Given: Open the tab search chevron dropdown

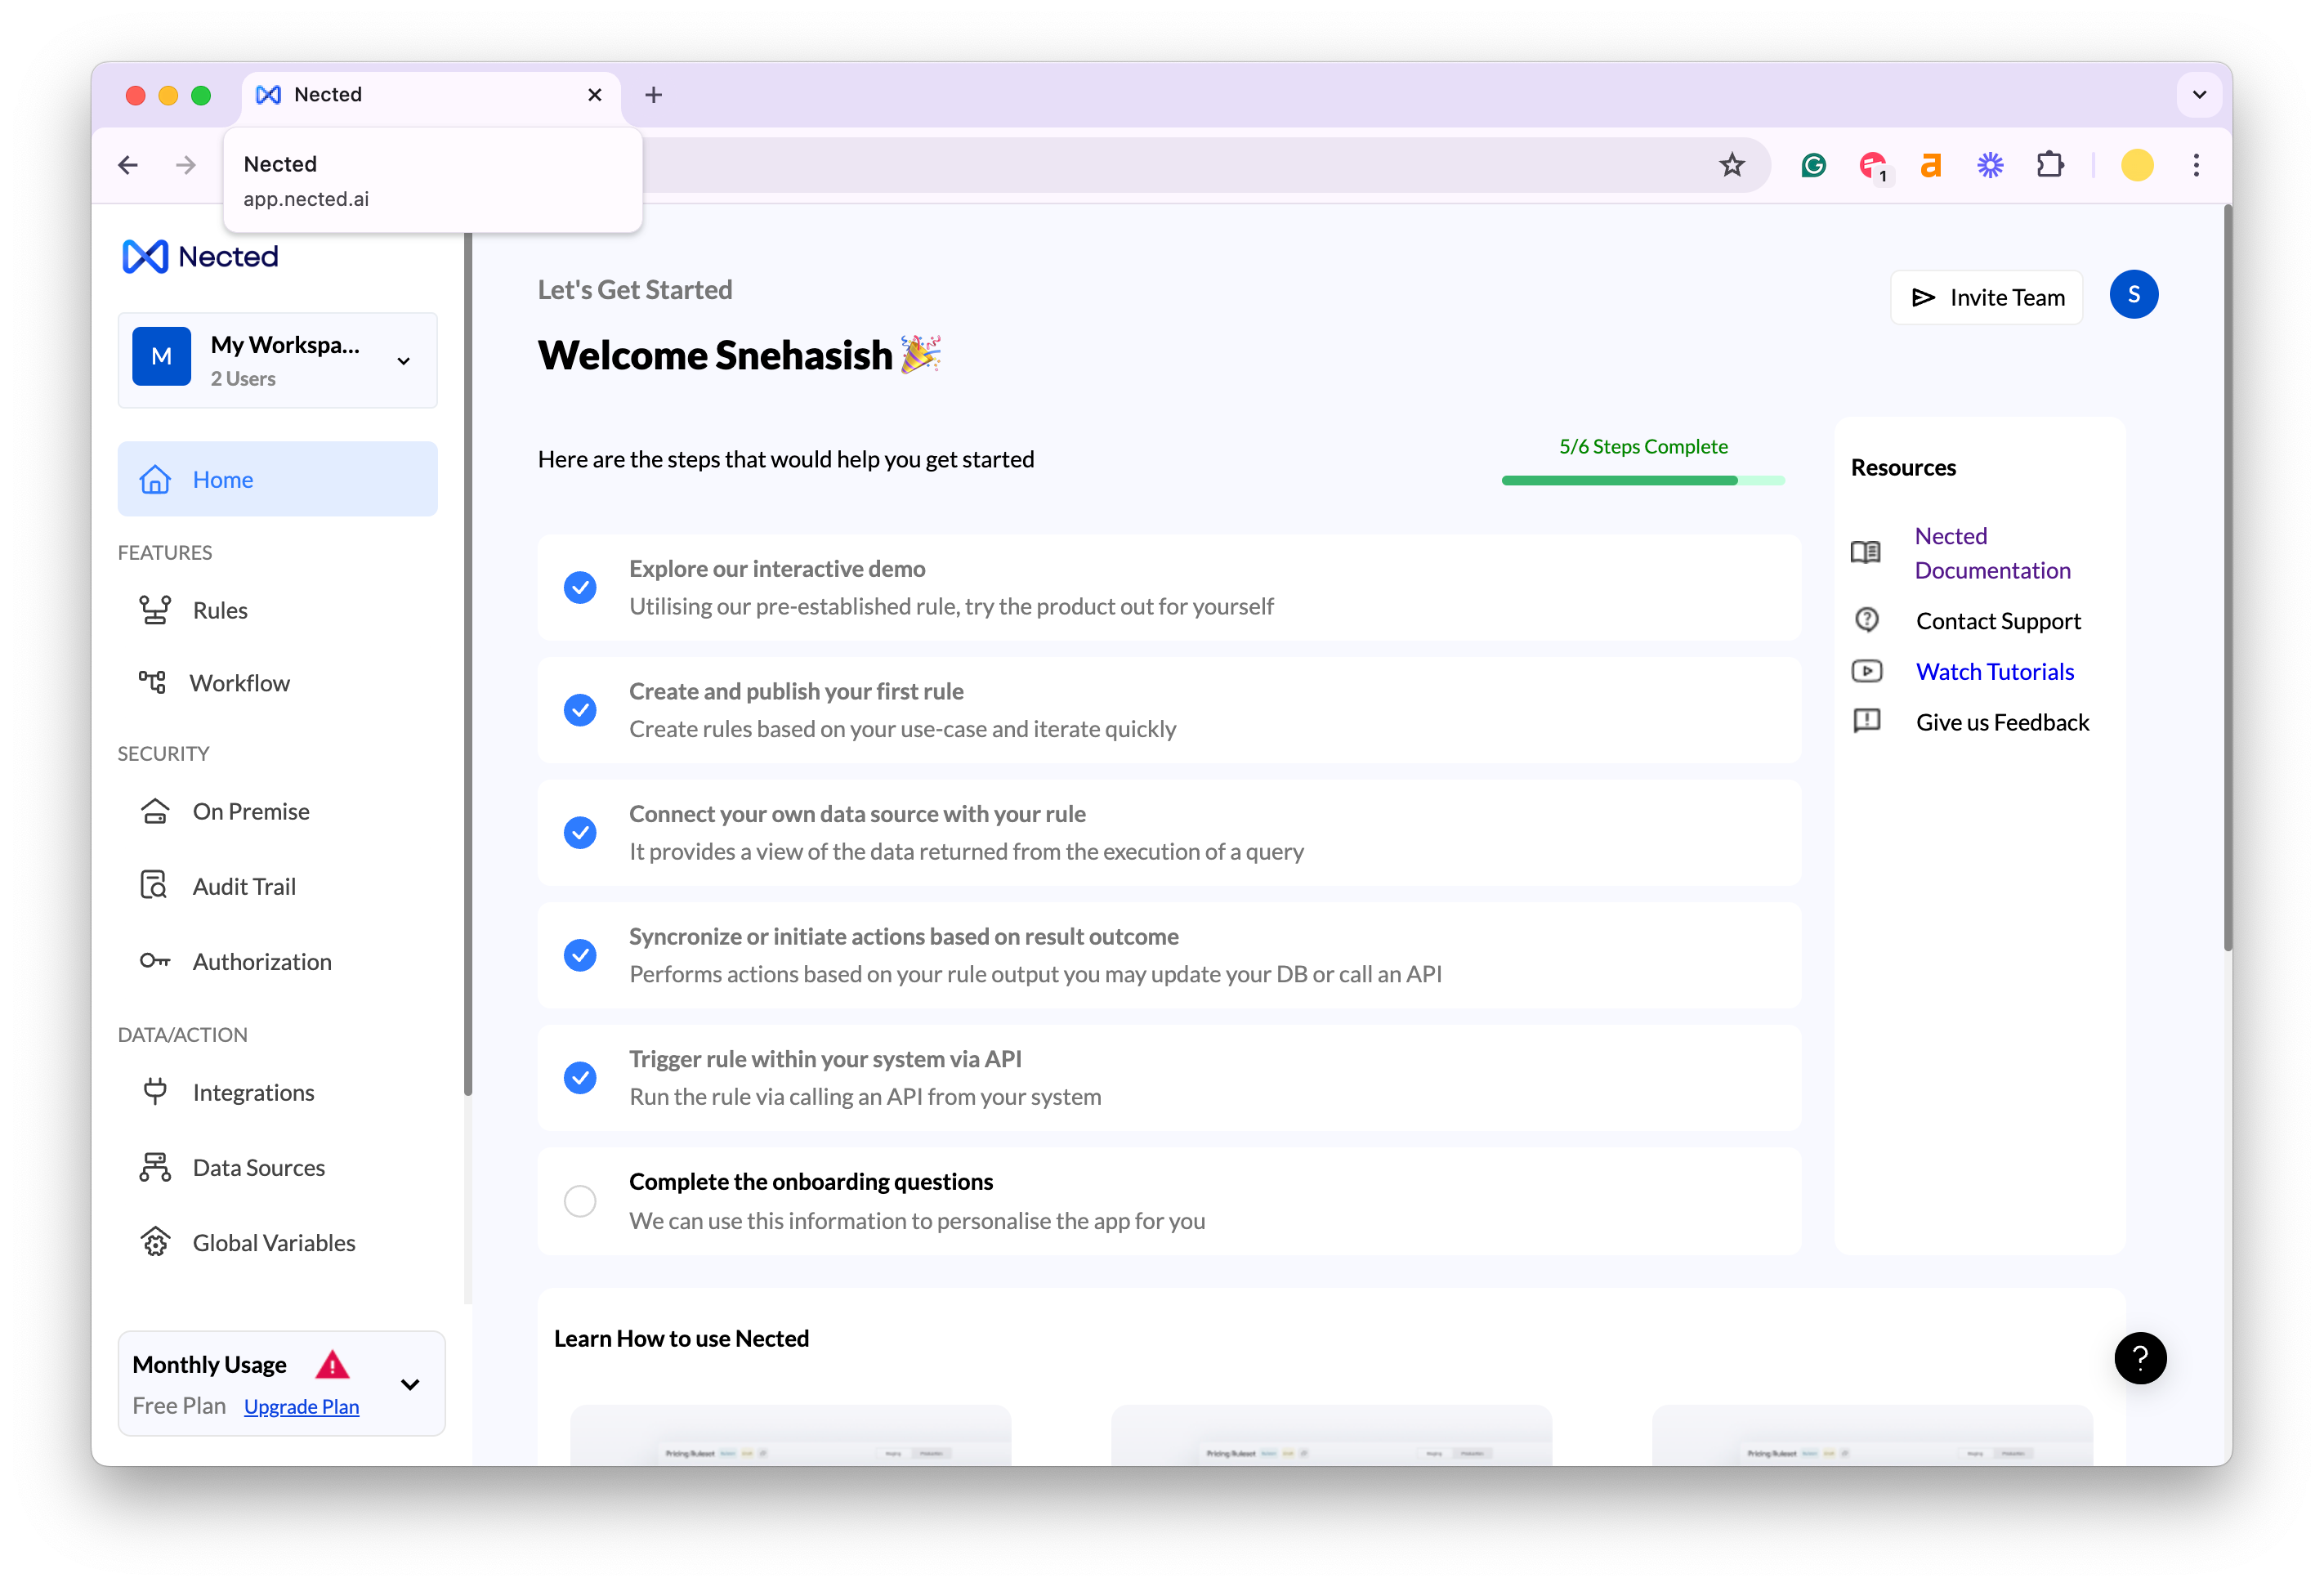Looking at the screenshot, I should coord(2199,95).
